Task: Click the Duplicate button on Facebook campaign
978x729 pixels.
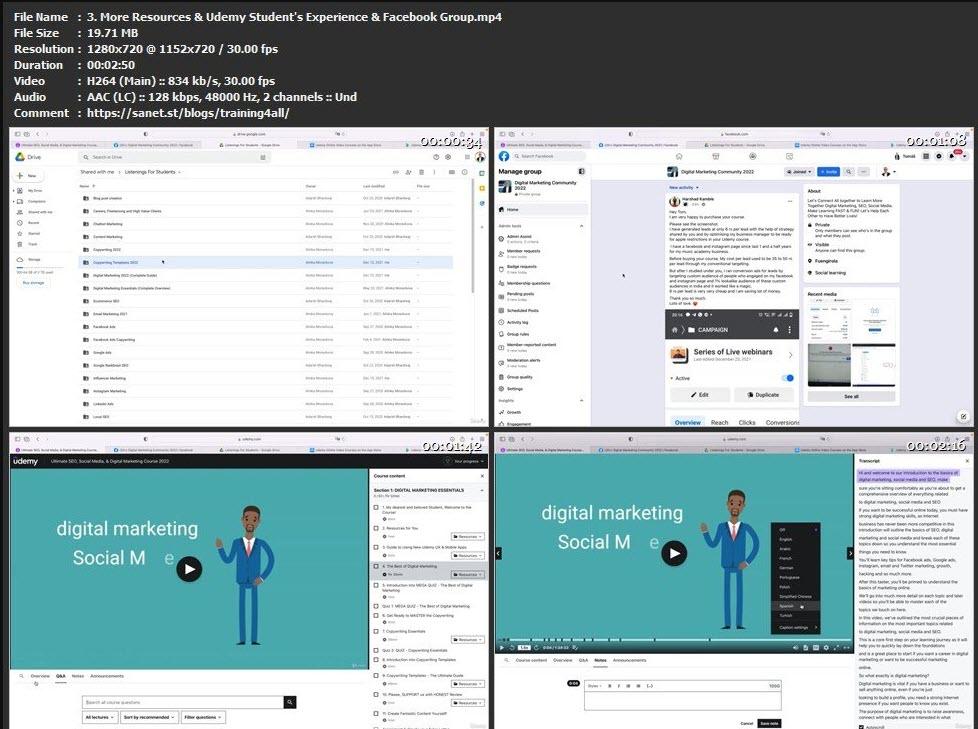Action: coord(763,395)
